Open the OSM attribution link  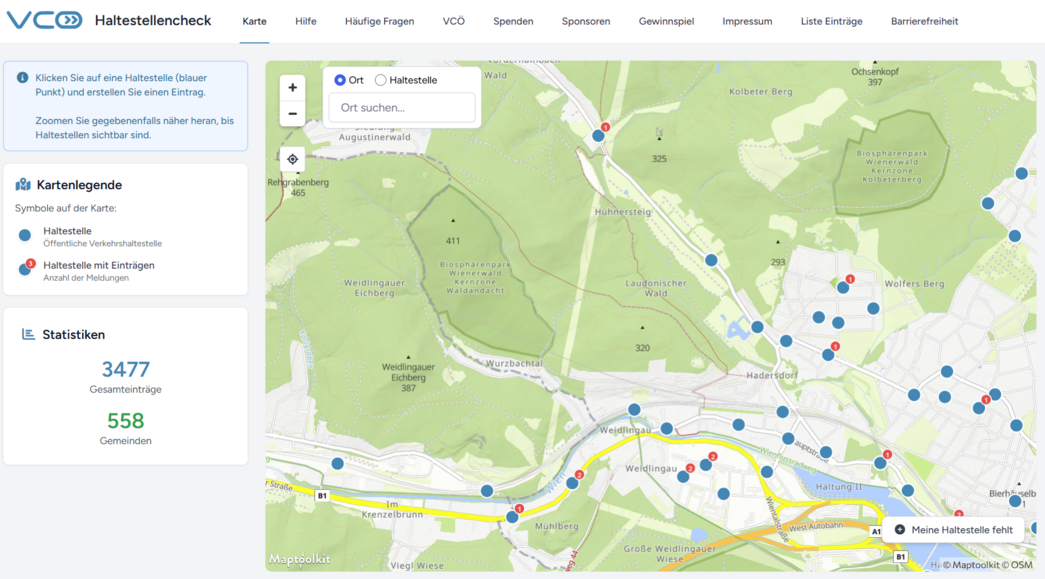1021,565
